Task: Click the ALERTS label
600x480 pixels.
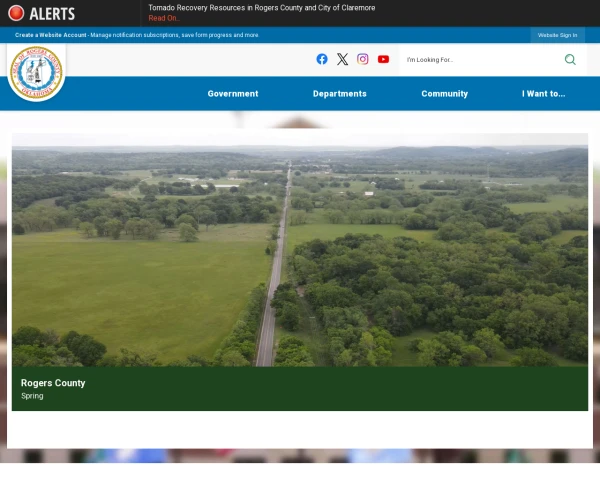Action: click(52, 14)
